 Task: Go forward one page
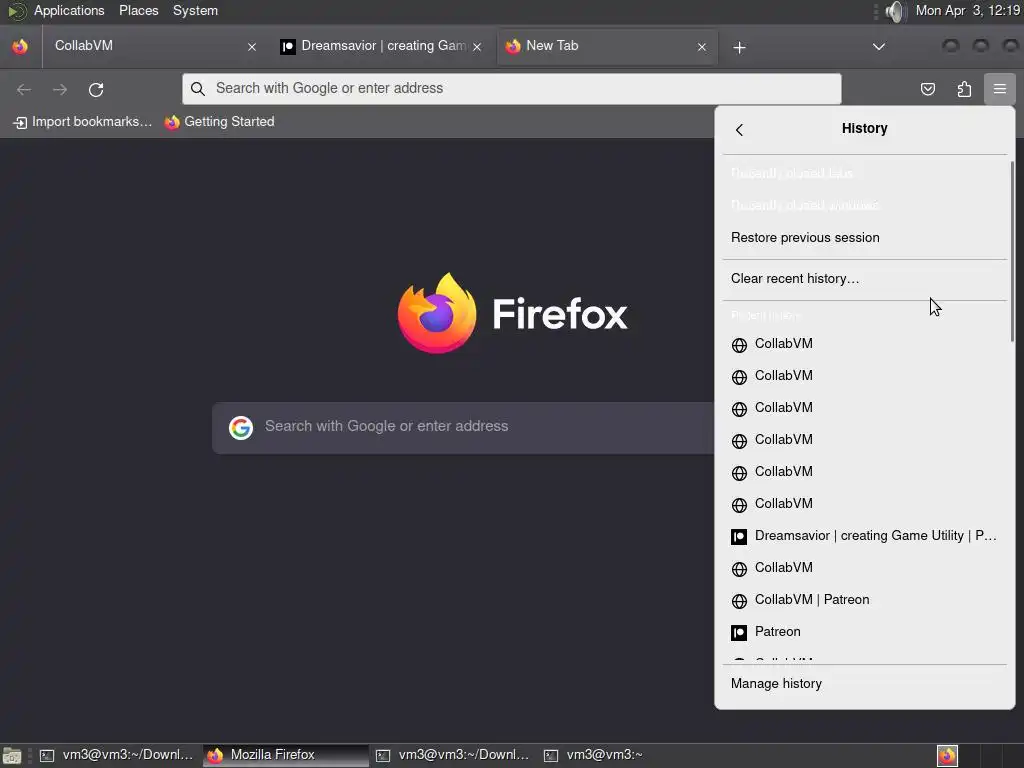pyautogui.click(x=60, y=89)
